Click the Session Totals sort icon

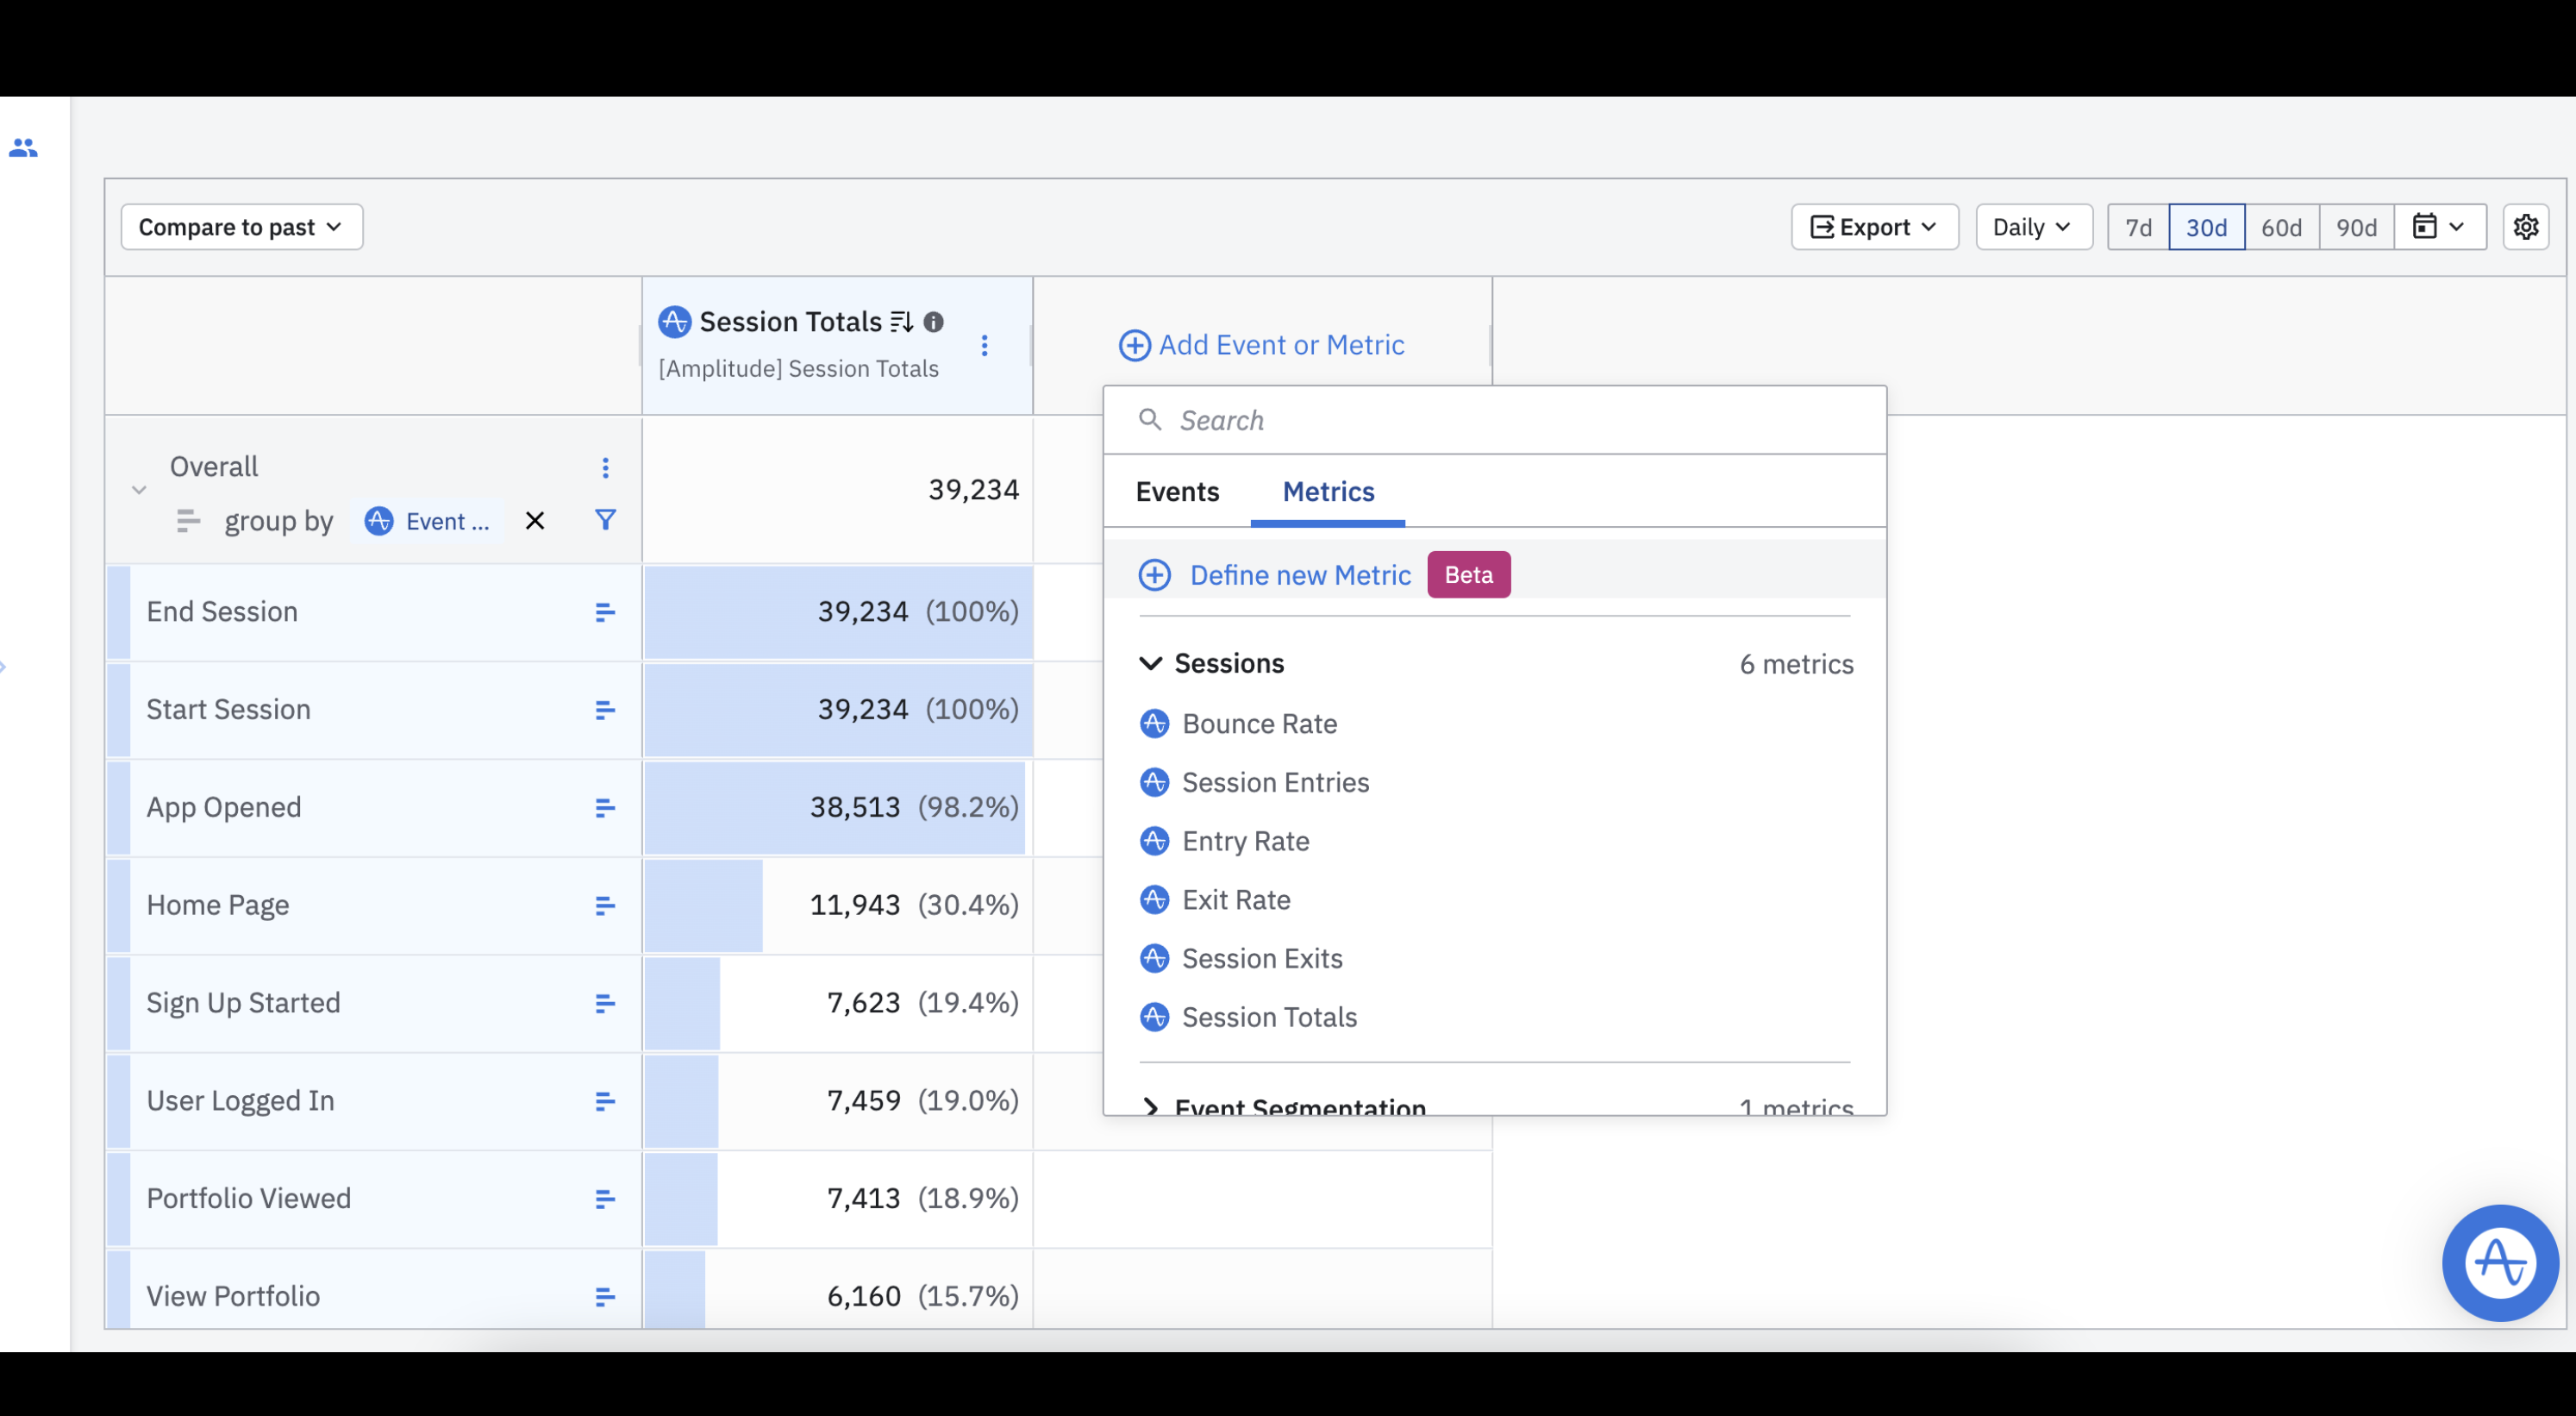(x=901, y=322)
